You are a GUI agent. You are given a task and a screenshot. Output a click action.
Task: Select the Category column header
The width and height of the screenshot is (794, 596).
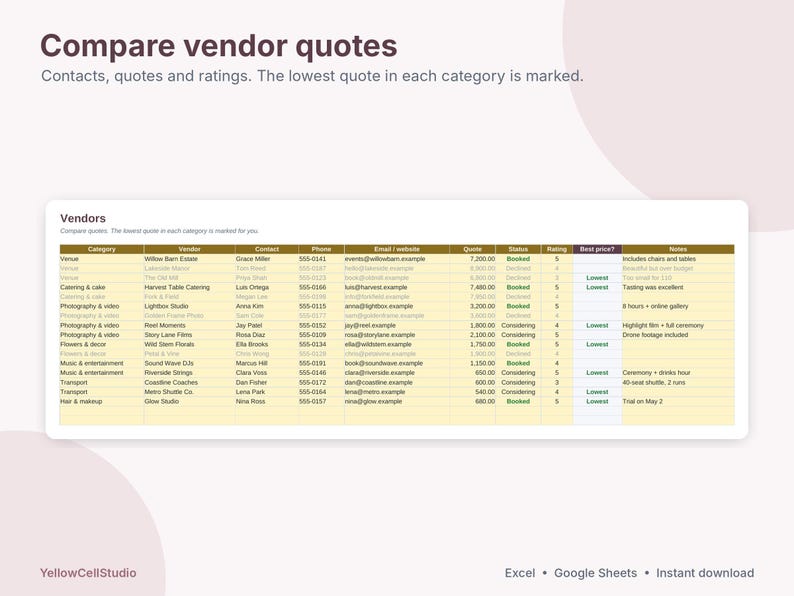(102, 249)
